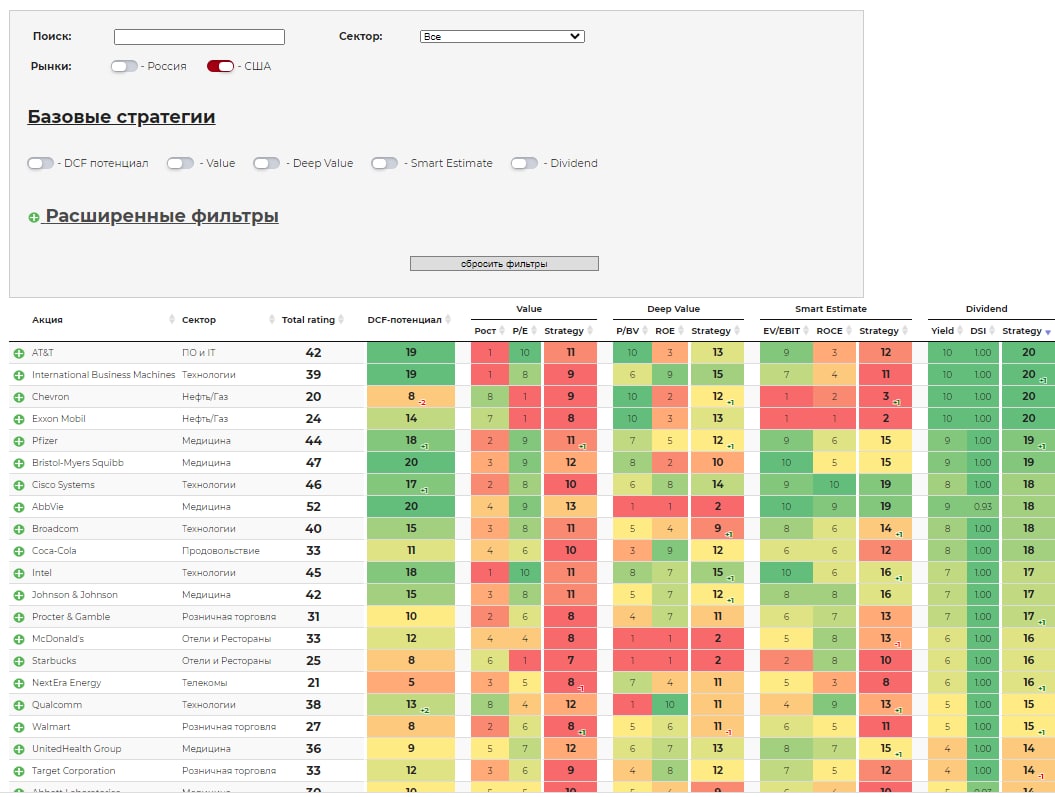
Task: Disable the США market toggle
Action: [x=220, y=66]
